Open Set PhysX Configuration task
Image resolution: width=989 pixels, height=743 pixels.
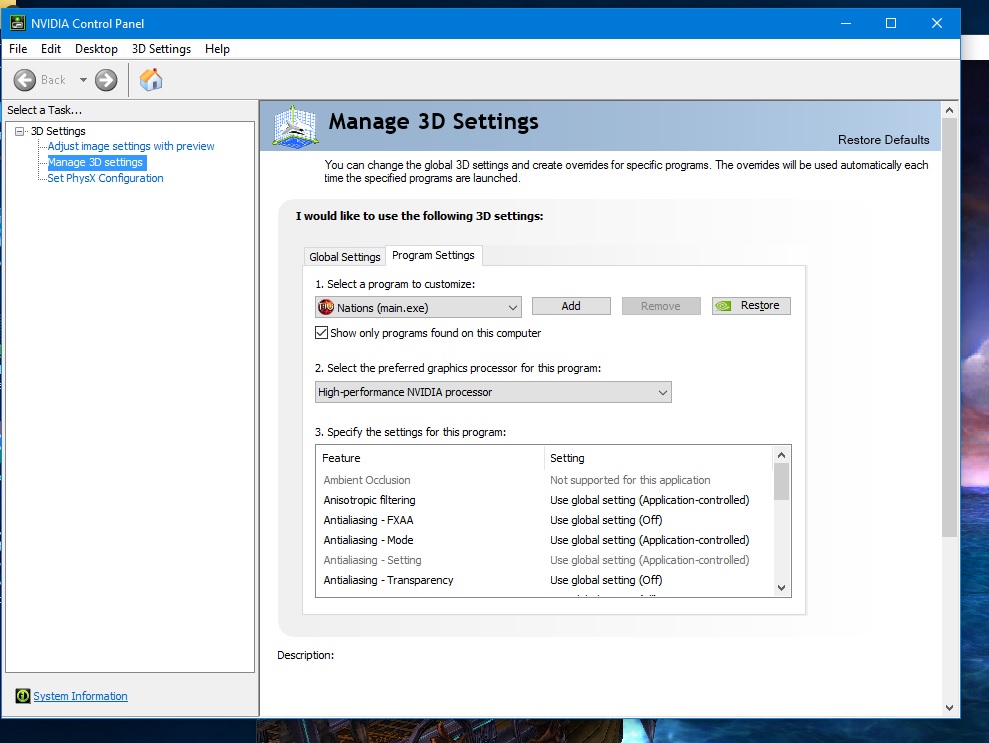[105, 178]
